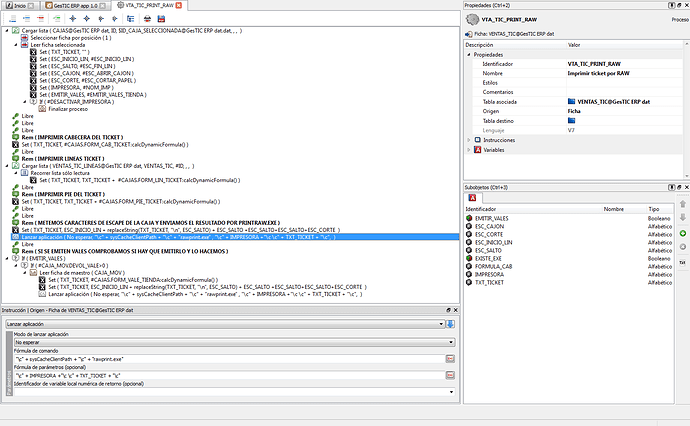Screen dimensions: 690x426
Task: Close the Instrucción panel
Action: coord(456,310)
